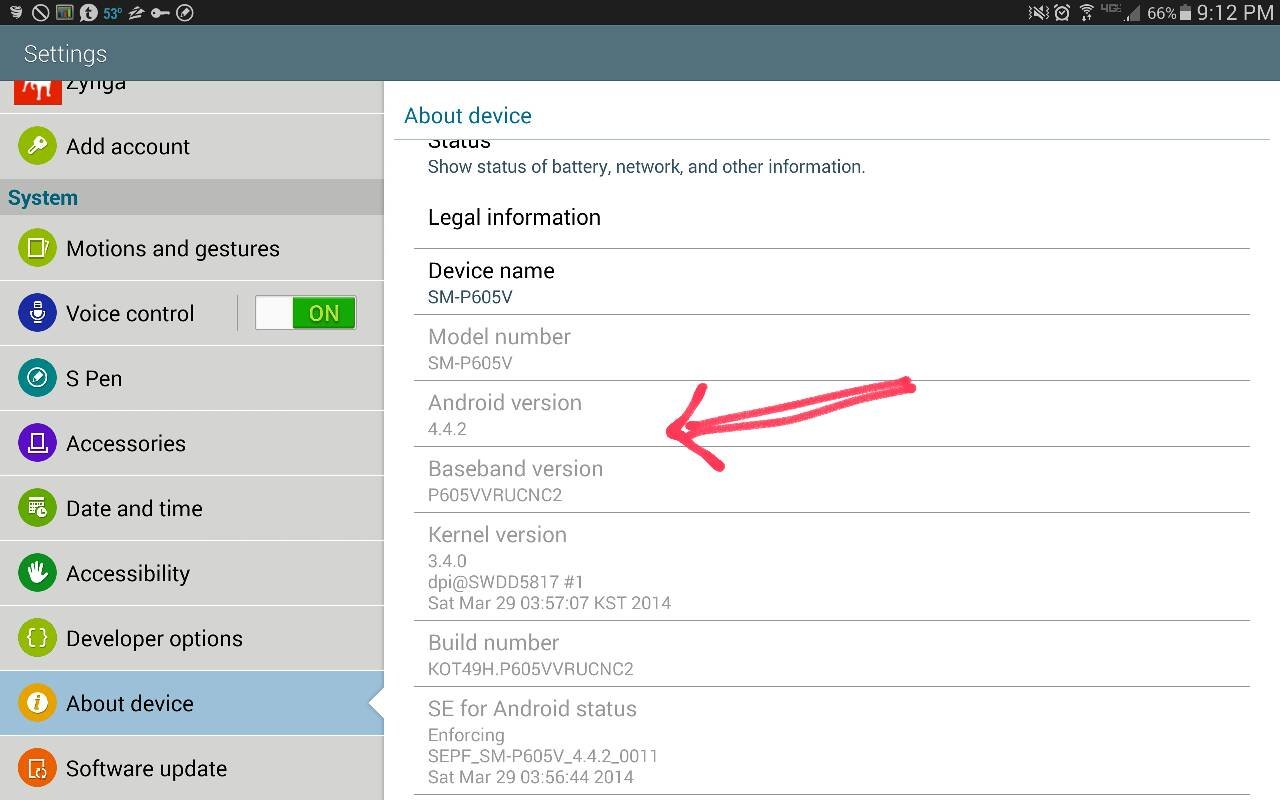
Task: Open Accessories settings
Action: (192, 443)
